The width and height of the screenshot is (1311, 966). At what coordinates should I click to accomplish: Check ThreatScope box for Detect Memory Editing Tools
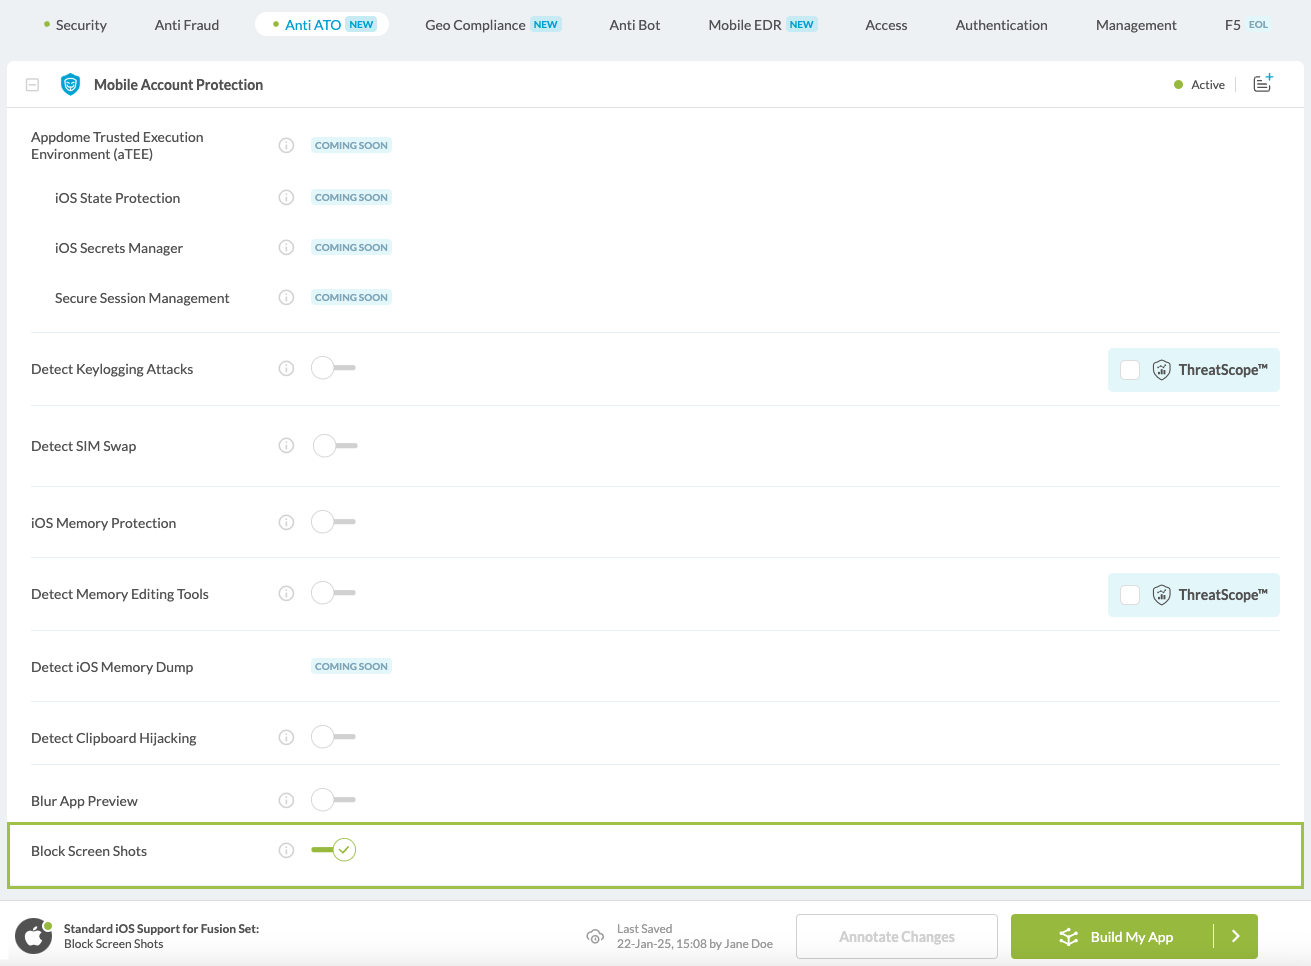pyautogui.click(x=1130, y=595)
